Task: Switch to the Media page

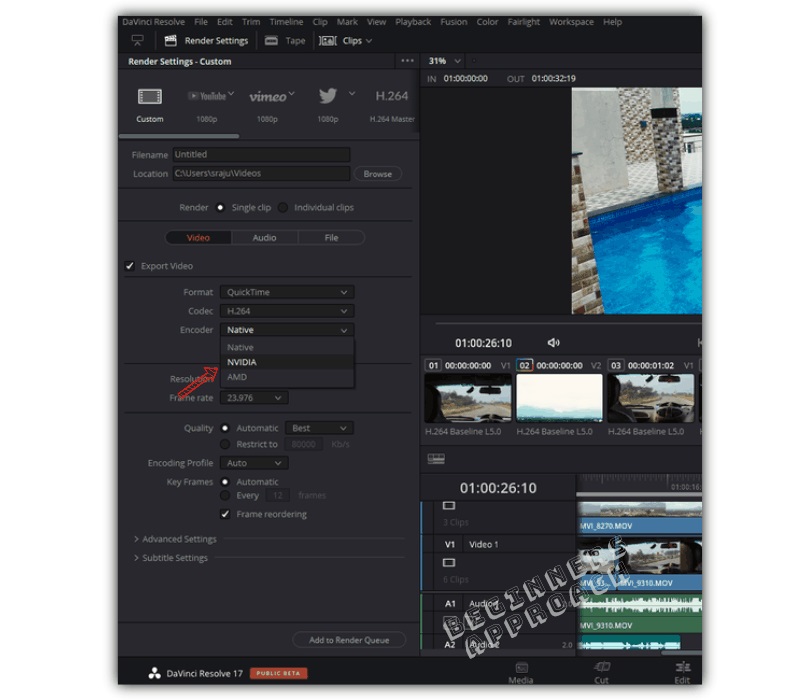Action: click(x=520, y=670)
